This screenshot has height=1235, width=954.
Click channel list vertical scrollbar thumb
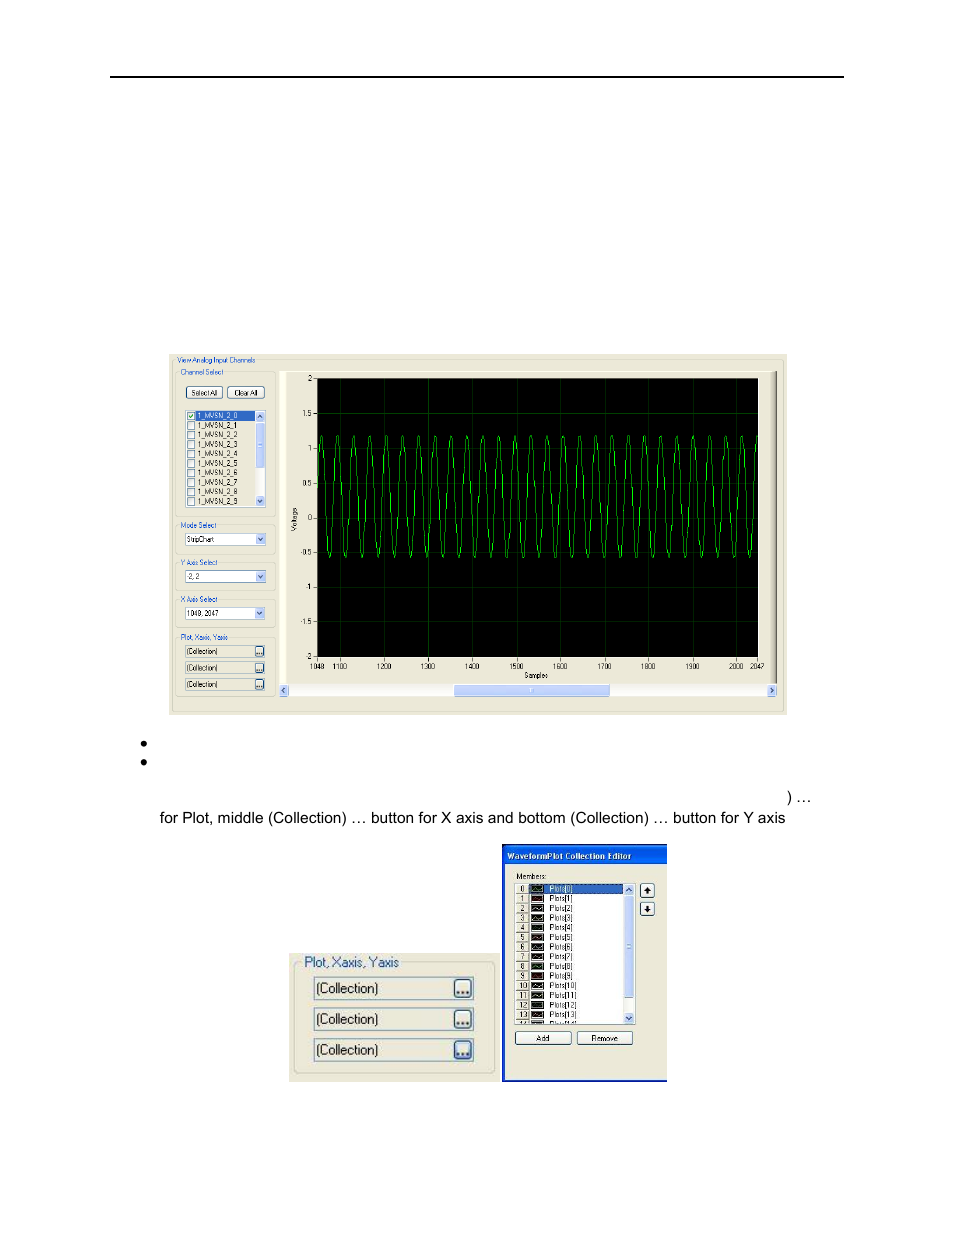click(261, 445)
